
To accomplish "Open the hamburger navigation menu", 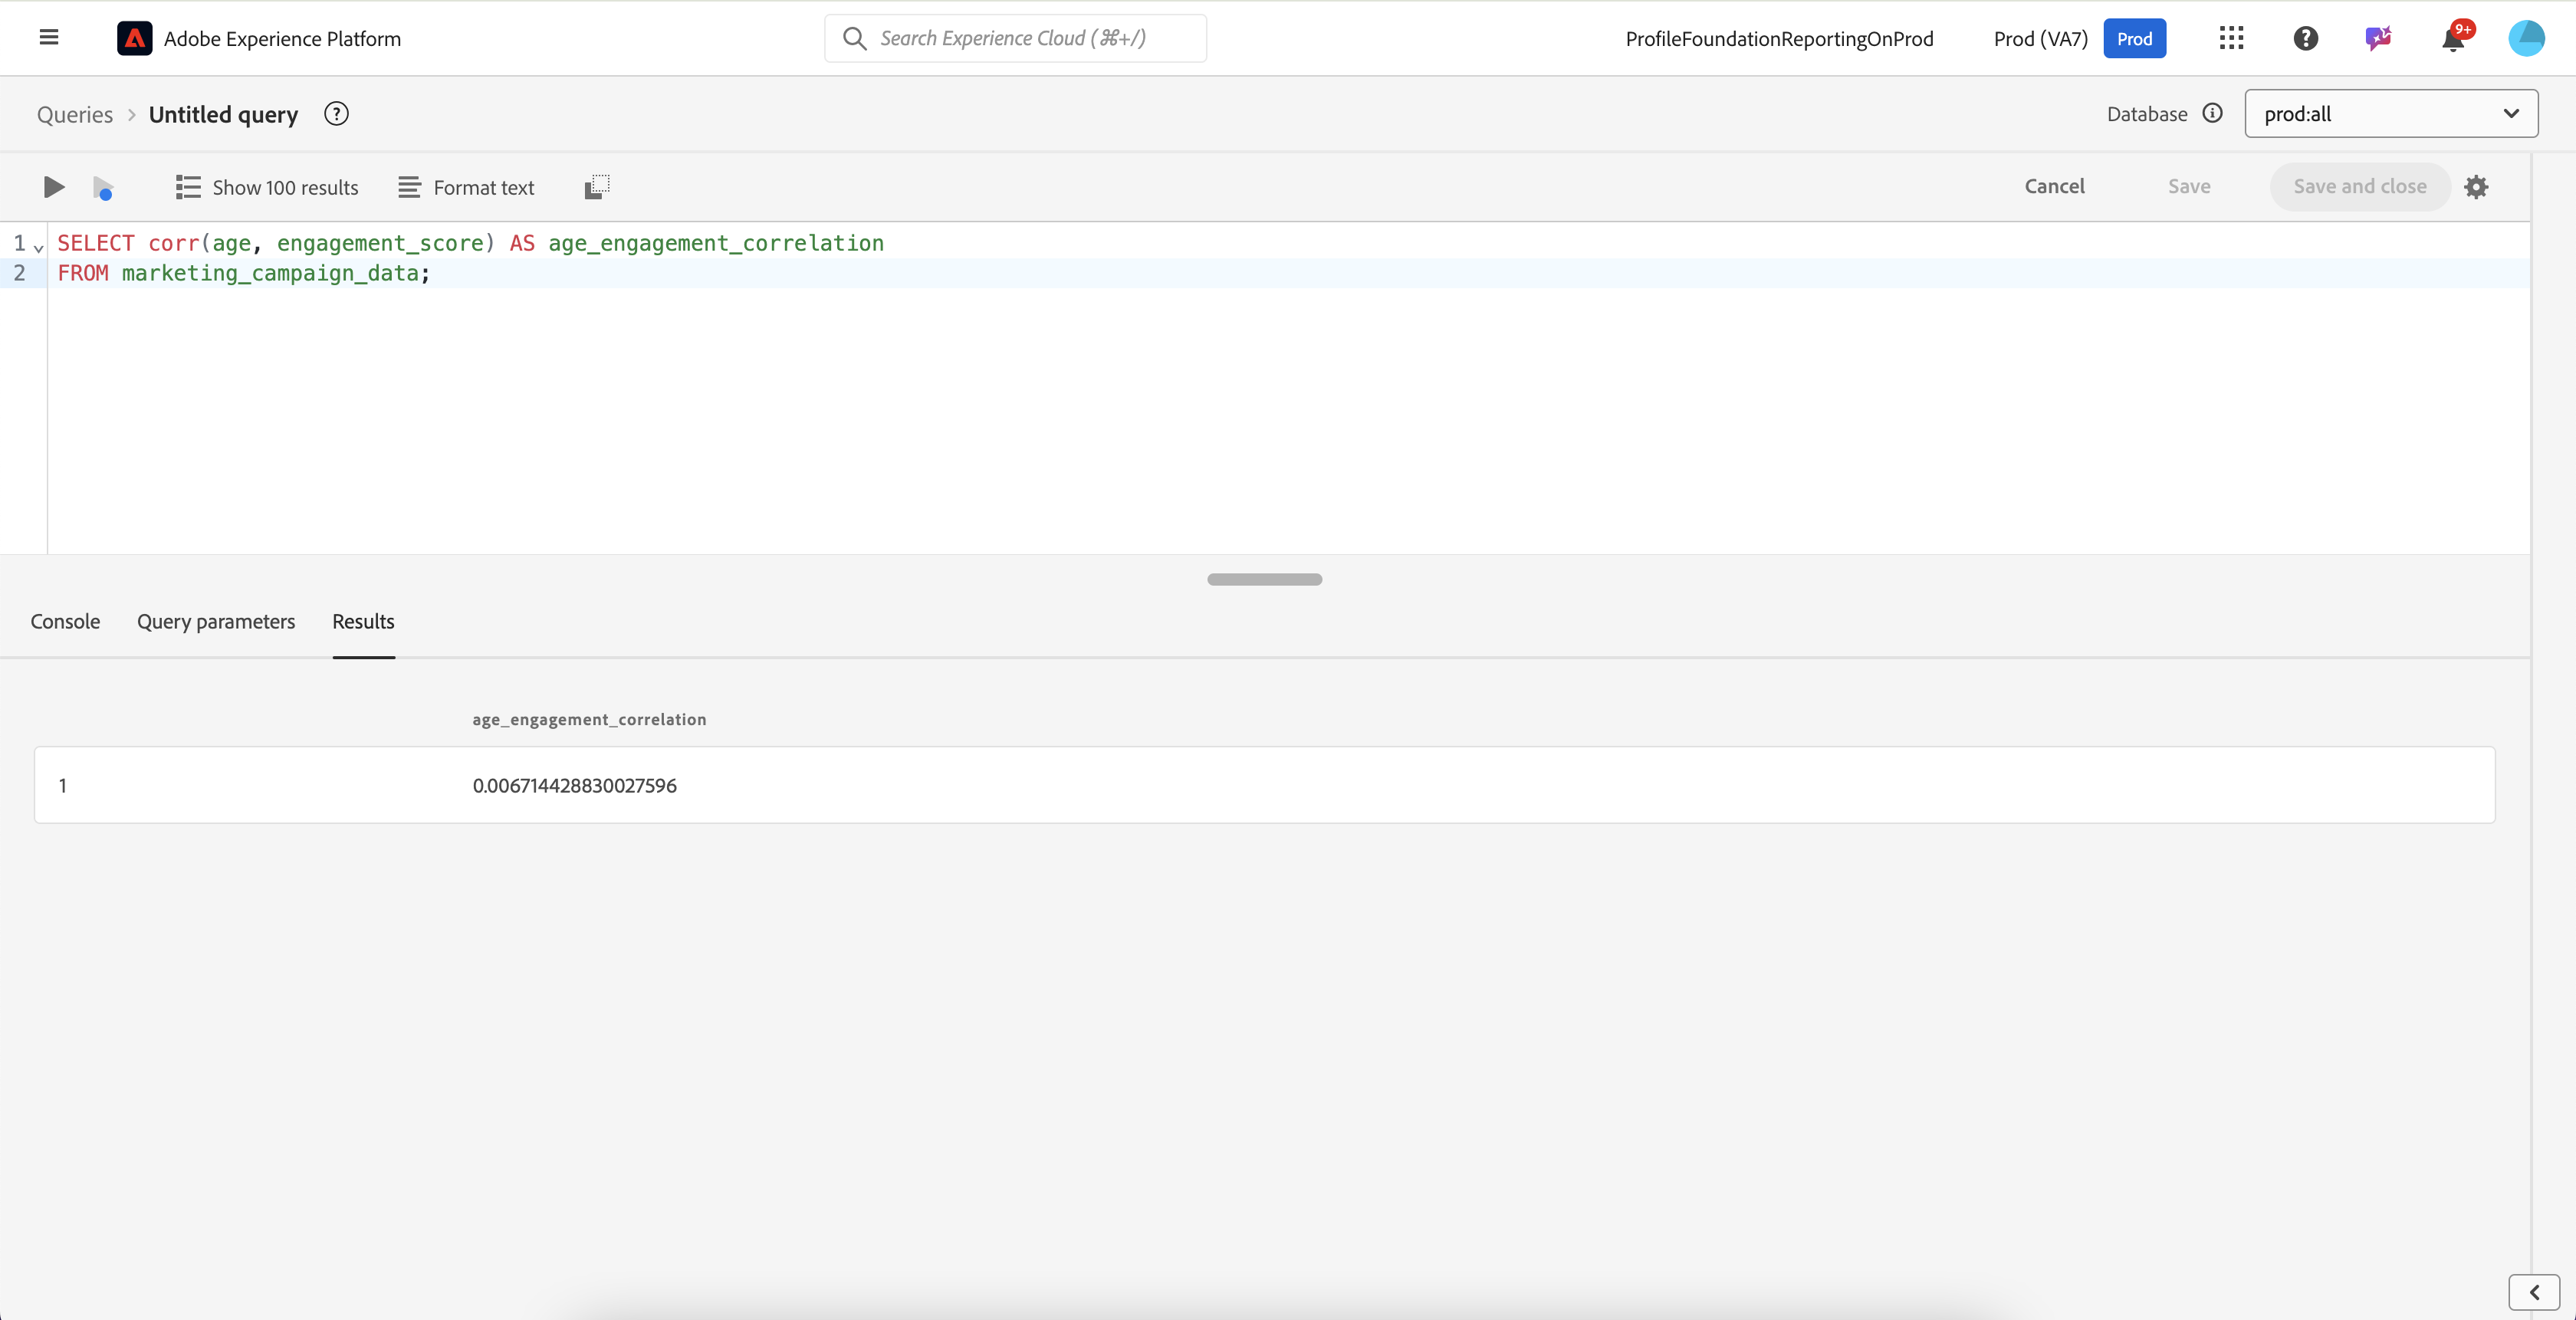I will [x=48, y=38].
